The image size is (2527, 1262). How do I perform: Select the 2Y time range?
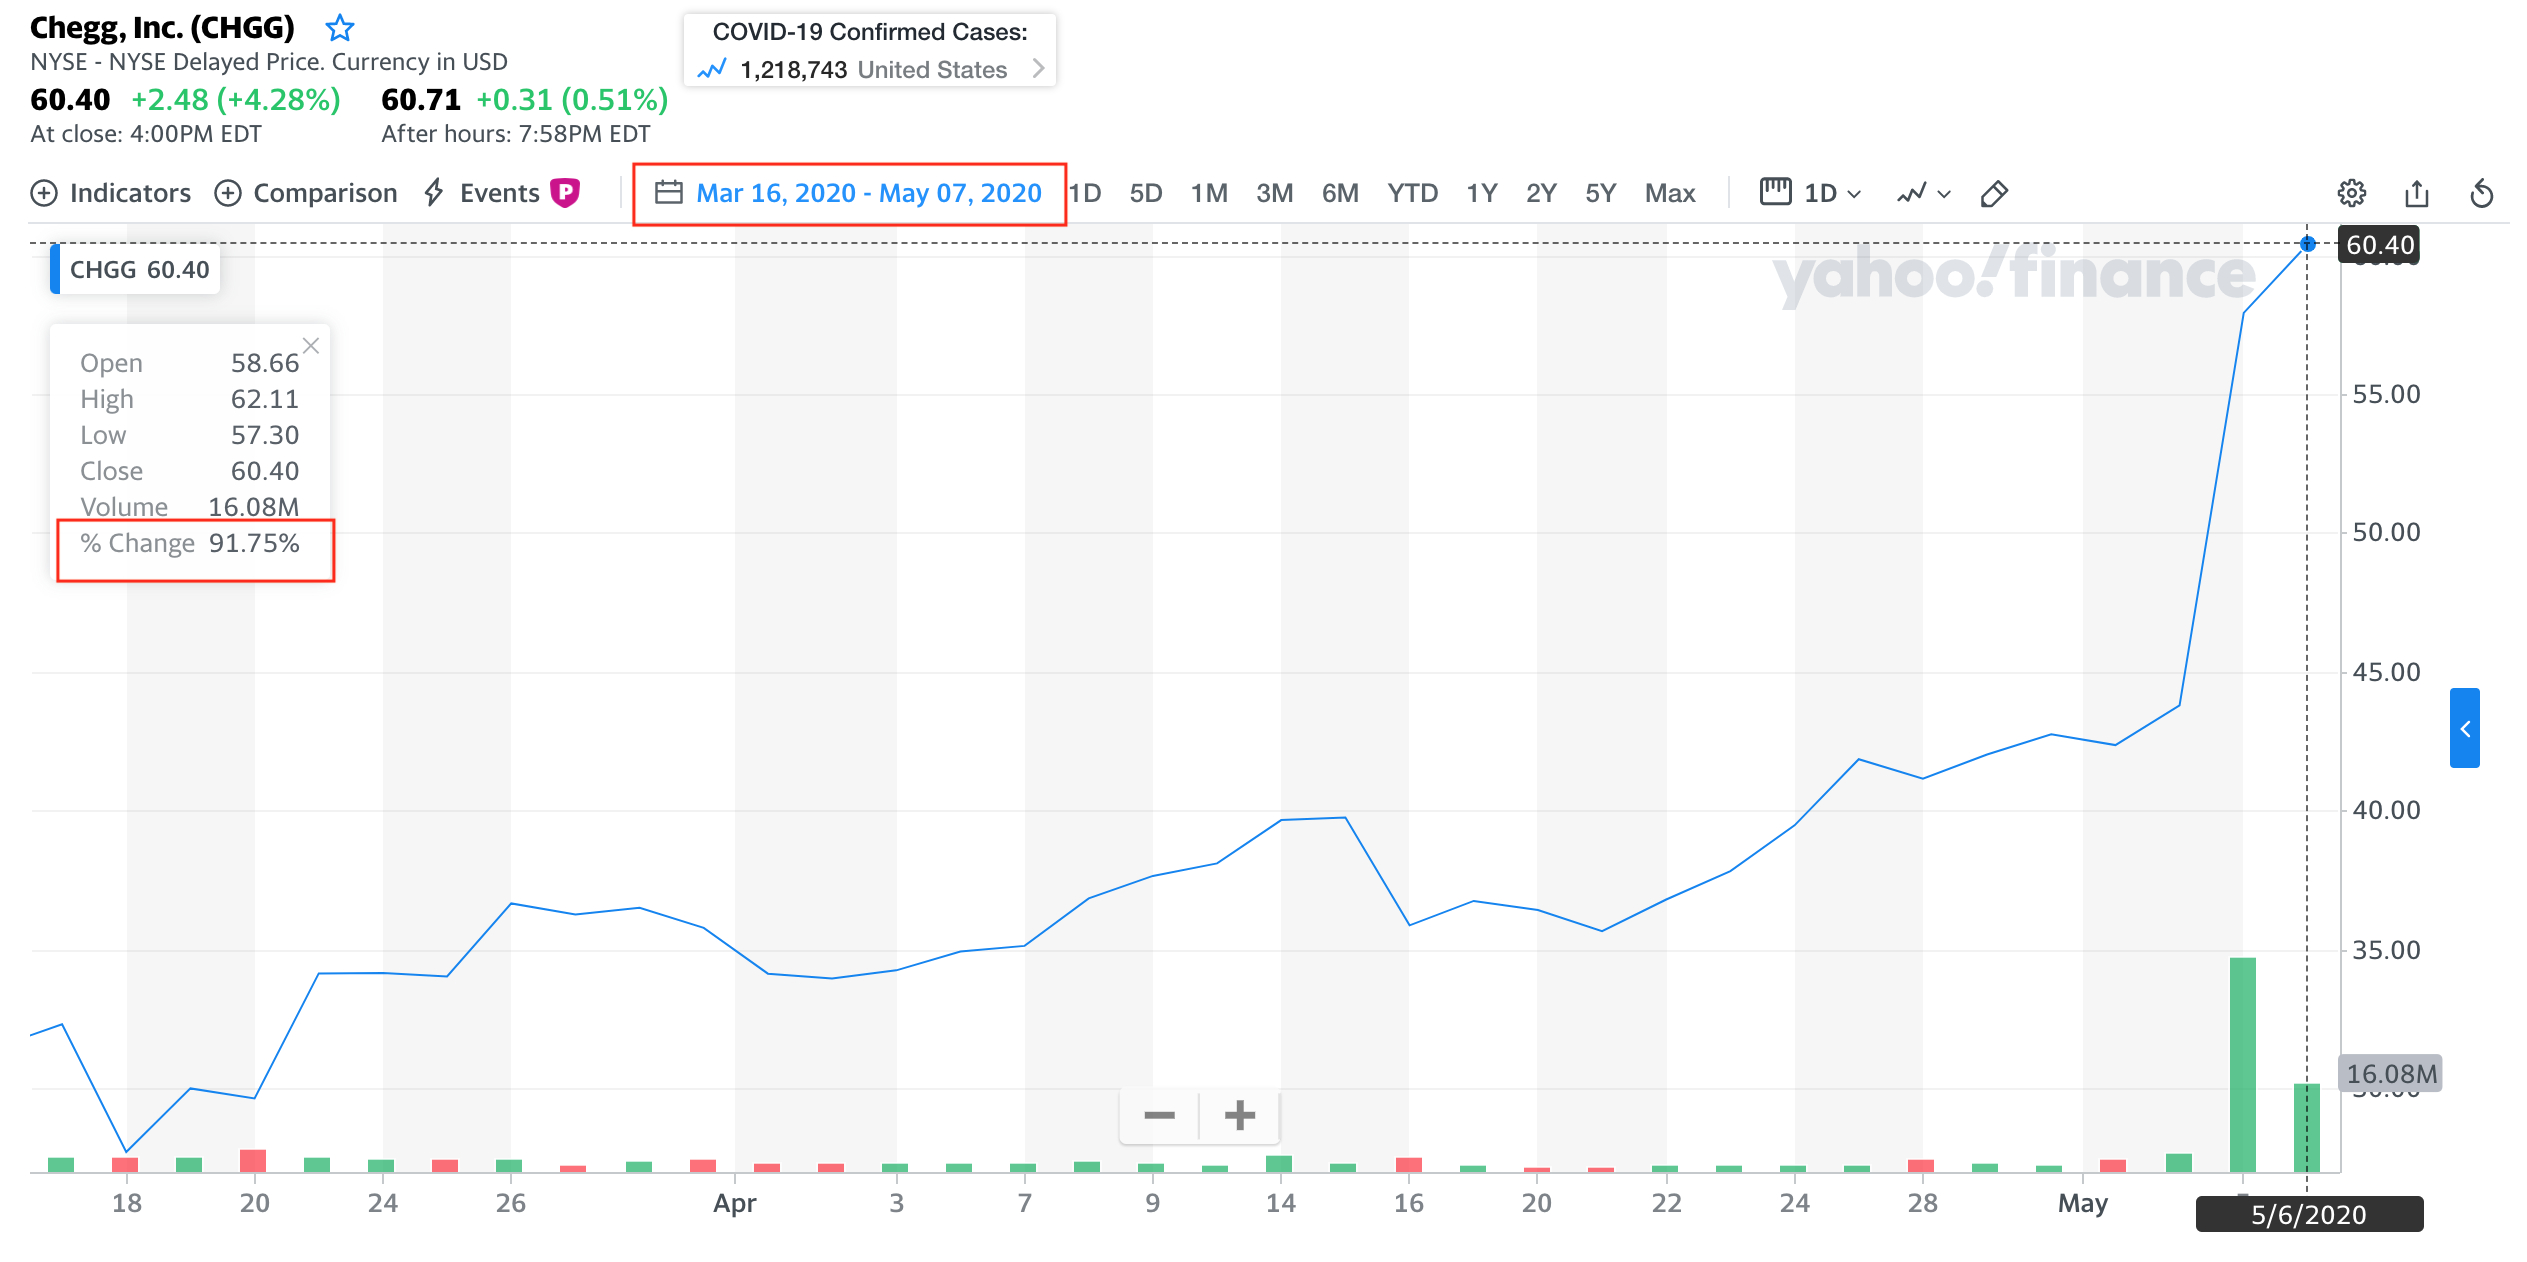(1541, 193)
